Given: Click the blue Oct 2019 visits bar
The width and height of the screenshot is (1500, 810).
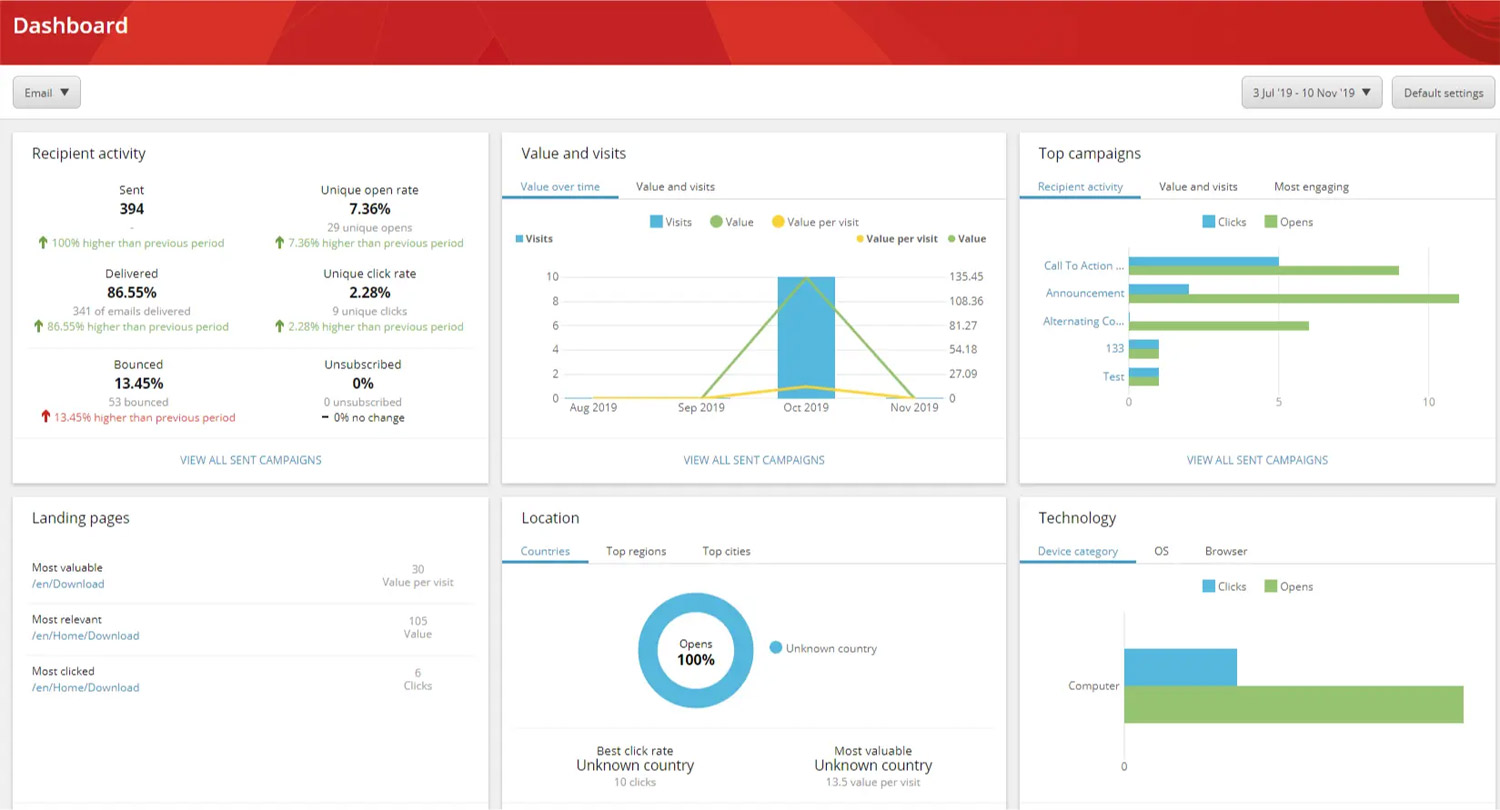Looking at the screenshot, I should tap(806, 338).
